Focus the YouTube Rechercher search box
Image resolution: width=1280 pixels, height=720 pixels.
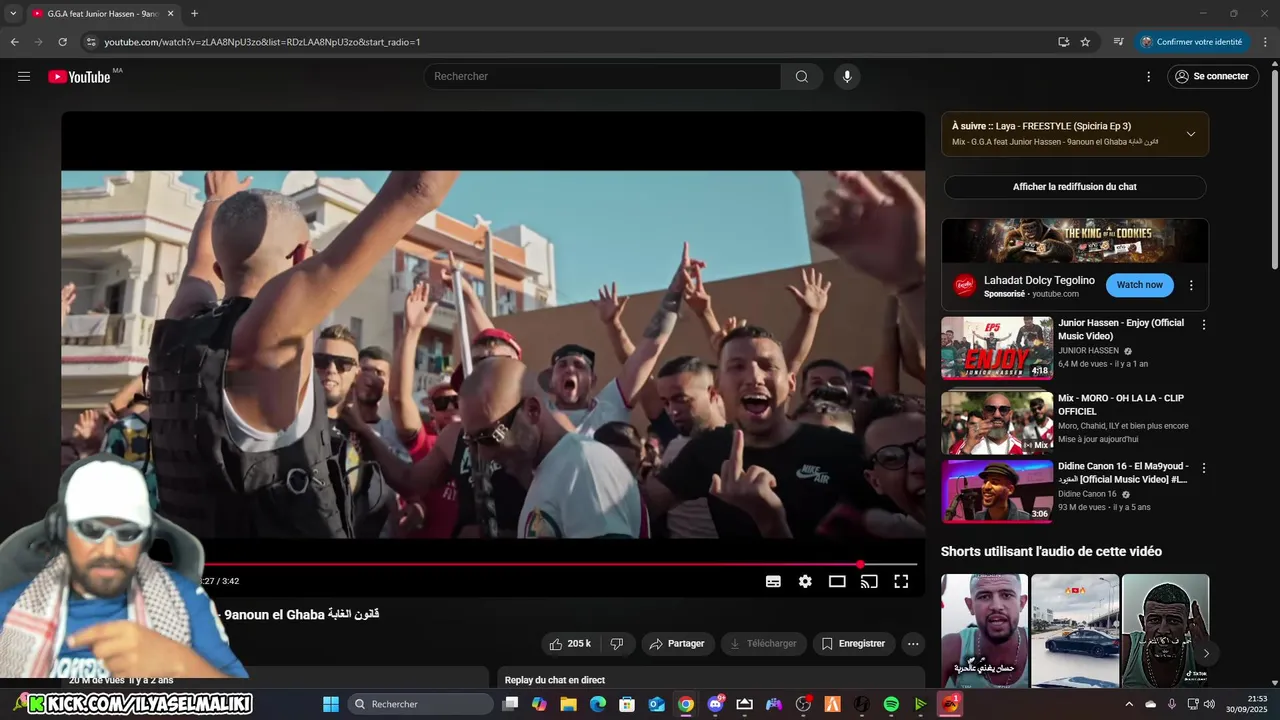point(602,77)
